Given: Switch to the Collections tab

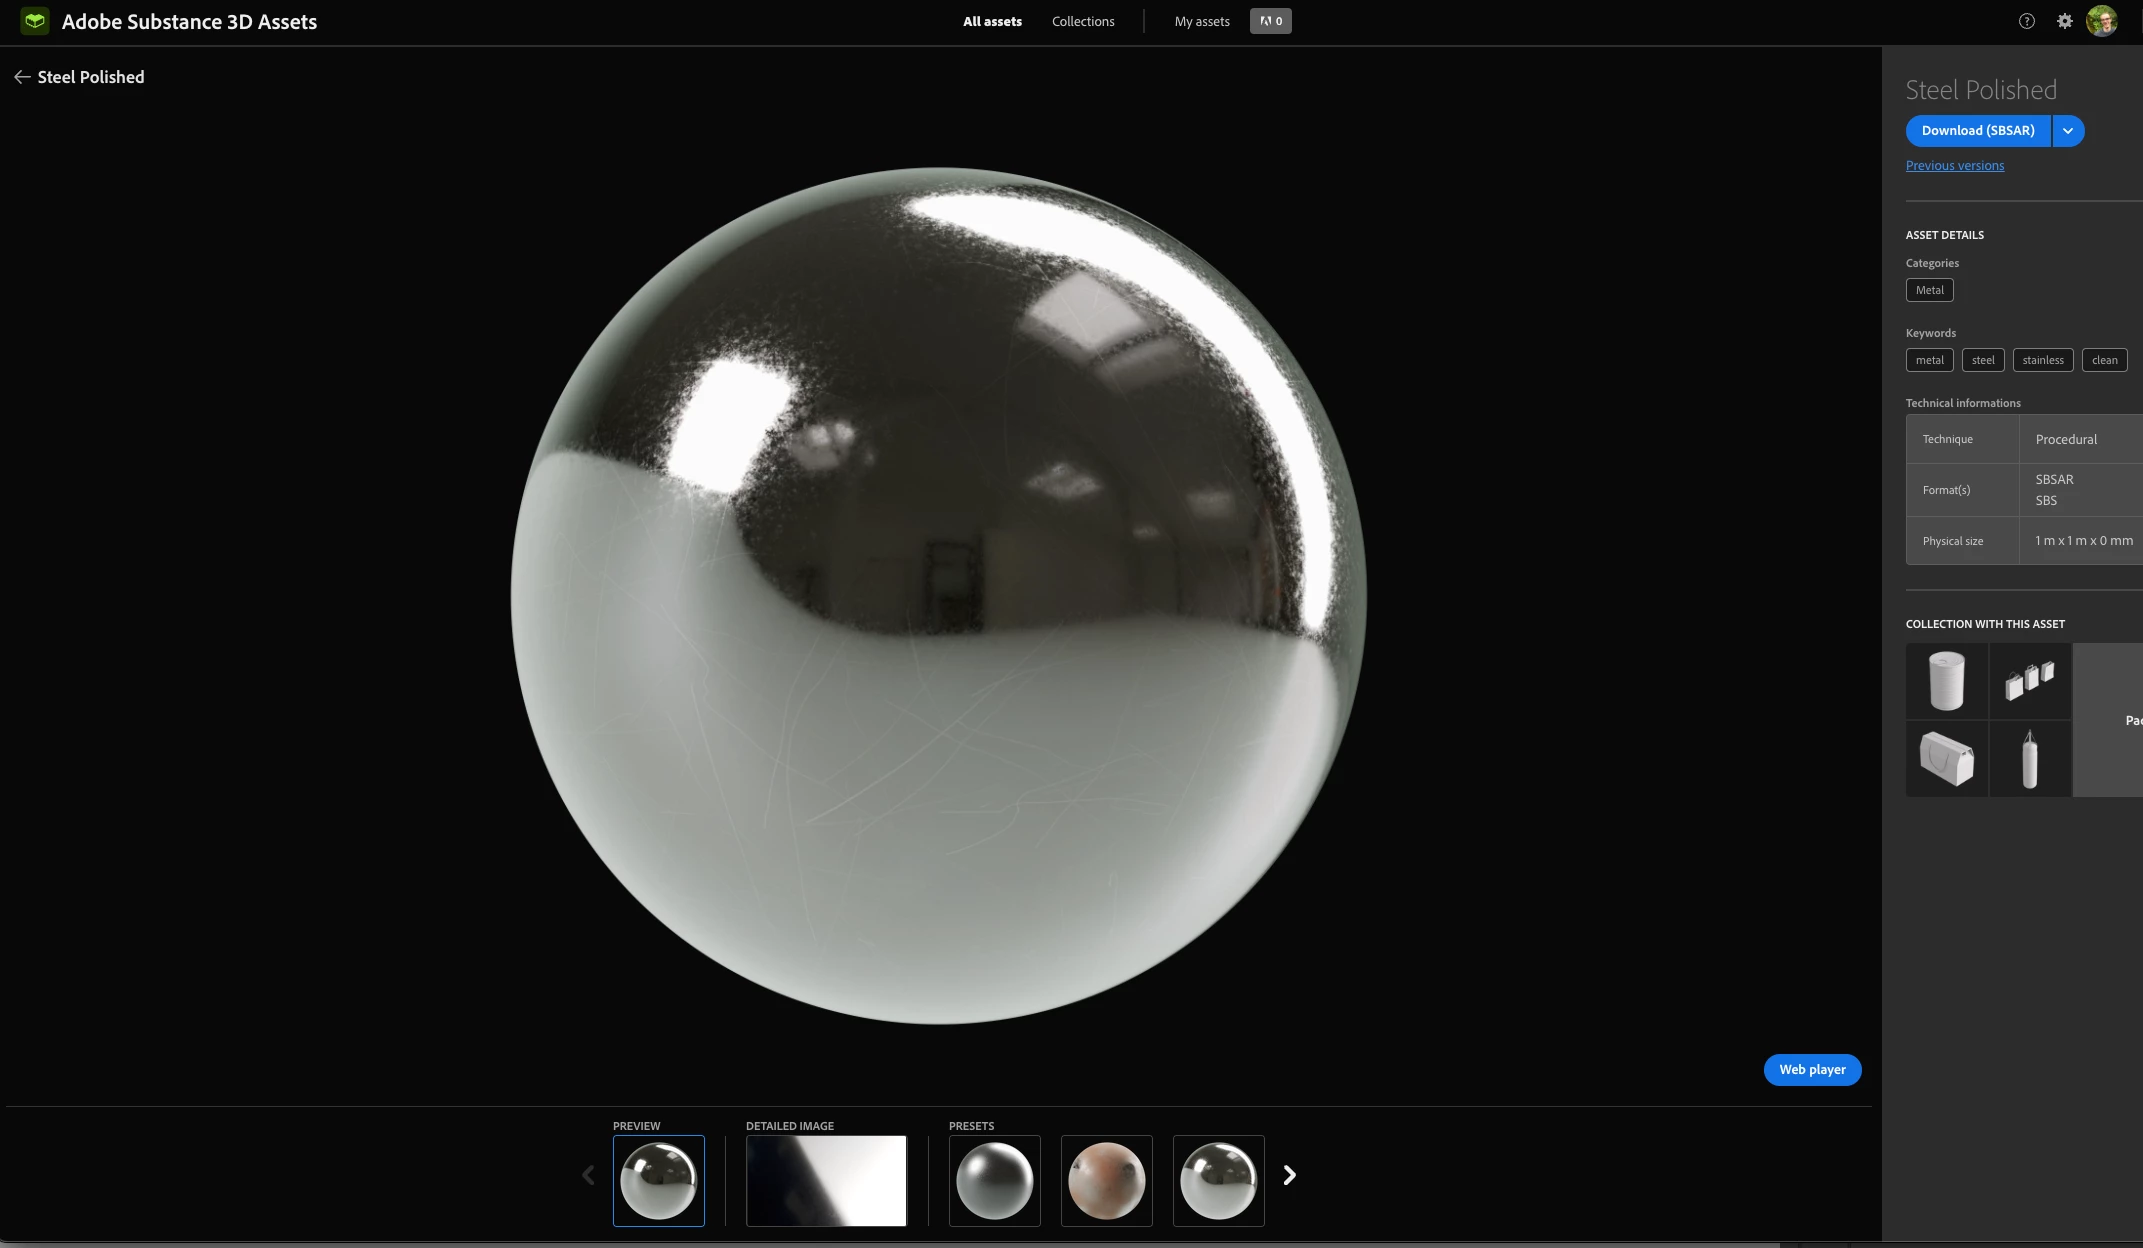Looking at the screenshot, I should [1082, 21].
